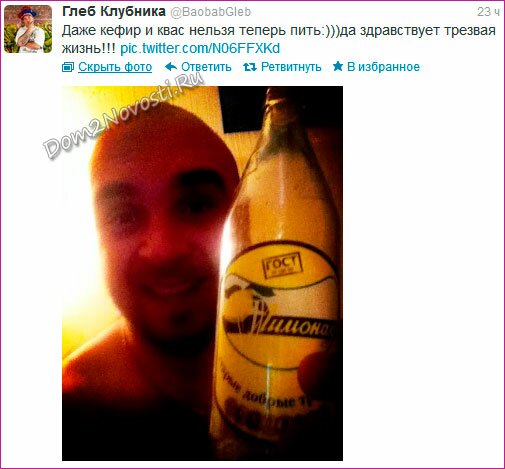The height and width of the screenshot is (469, 505).
Task: Click Ретвитнуть to retweet this post
Action: [291, 67]
